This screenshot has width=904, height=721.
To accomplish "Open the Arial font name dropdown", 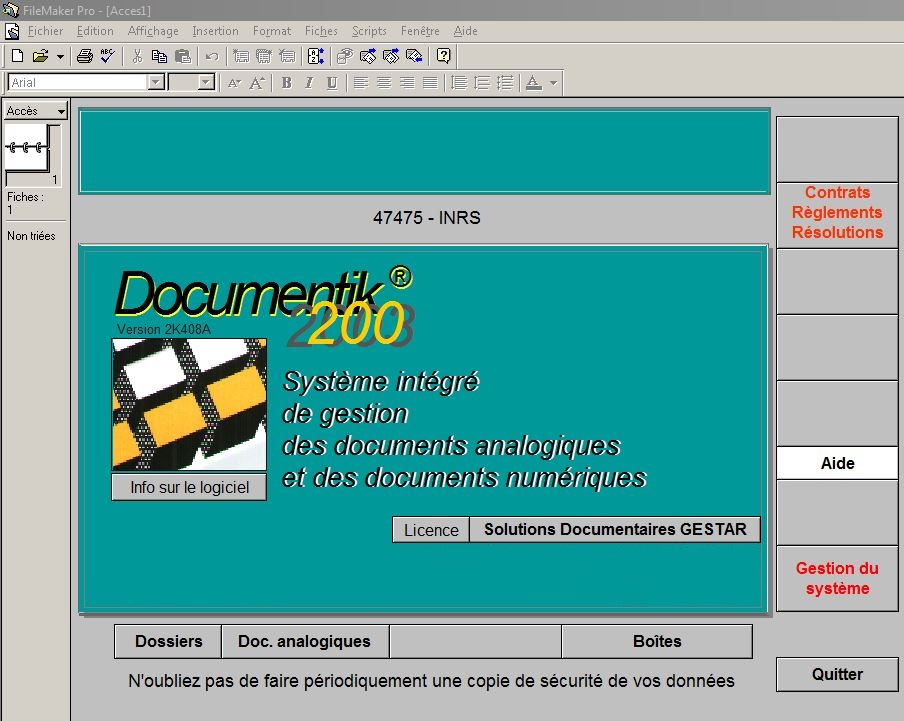I will 156,82.
